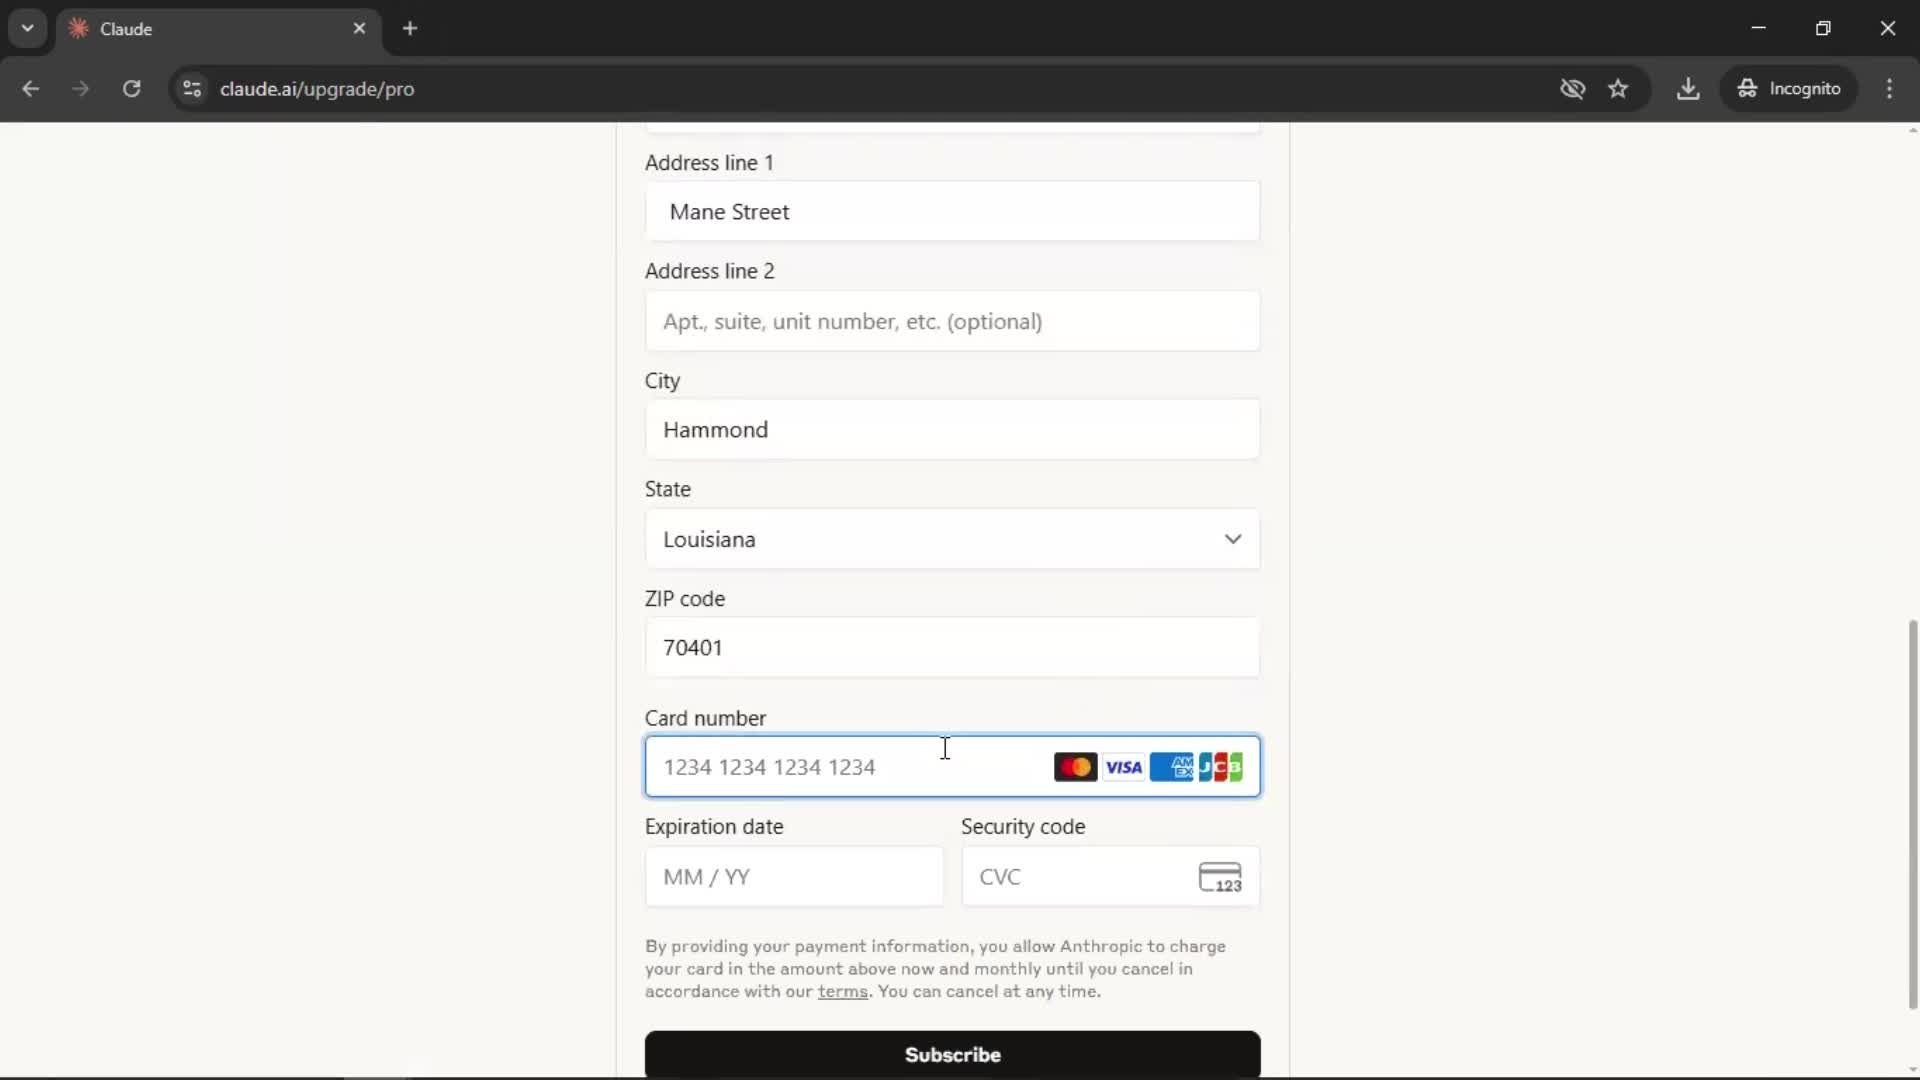
Task: Click the Claude tab favicon
Action: (x=78, y=28)
